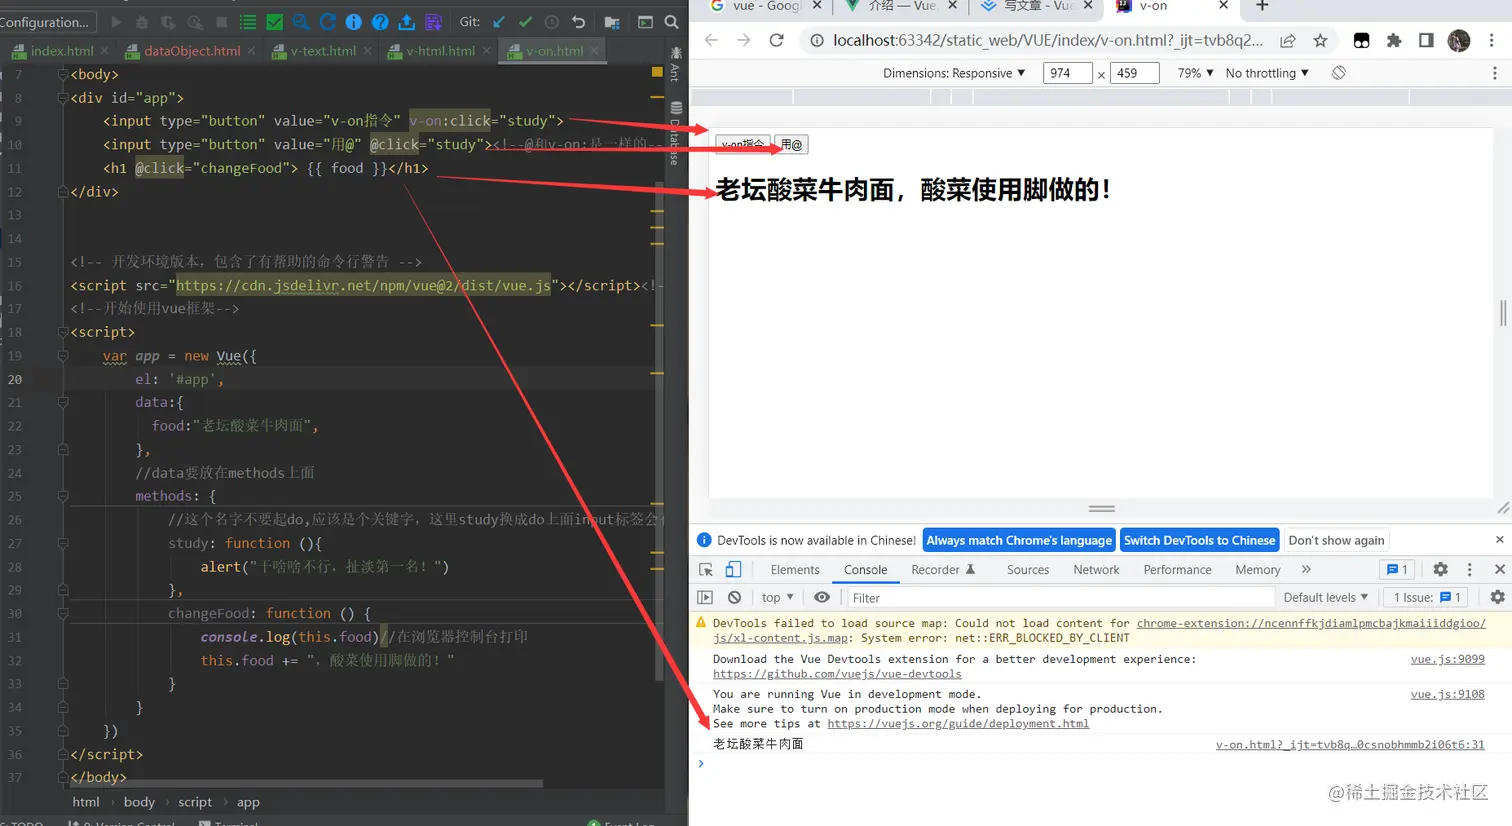
Task: Click the IDE Run button
Action: pos(116,22)
